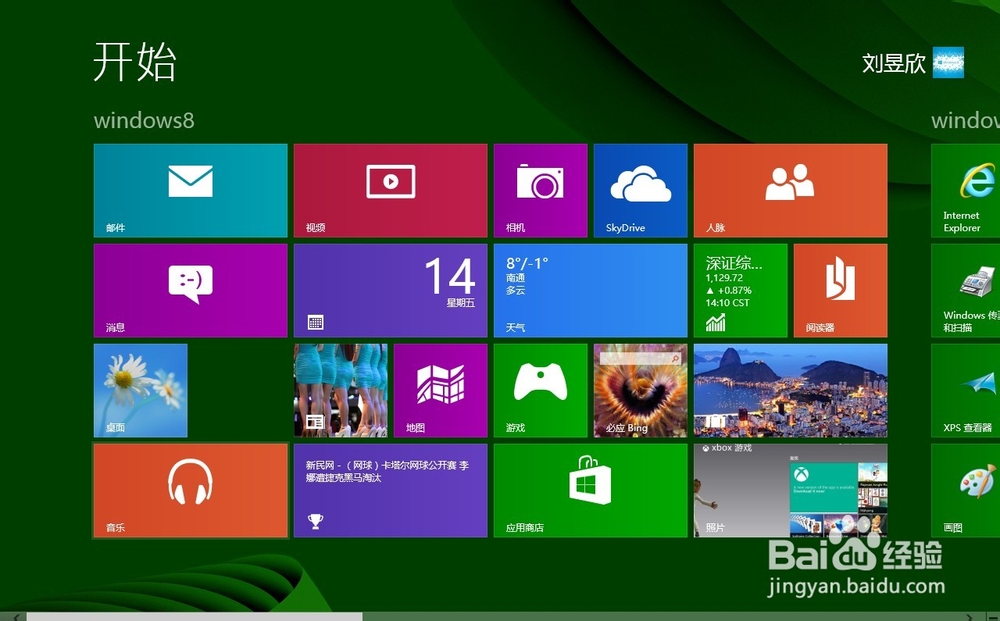Open the XPS Viewer (XPS 查看器) tile
The width and height of the screenshot is (1000, 621).
966,391
